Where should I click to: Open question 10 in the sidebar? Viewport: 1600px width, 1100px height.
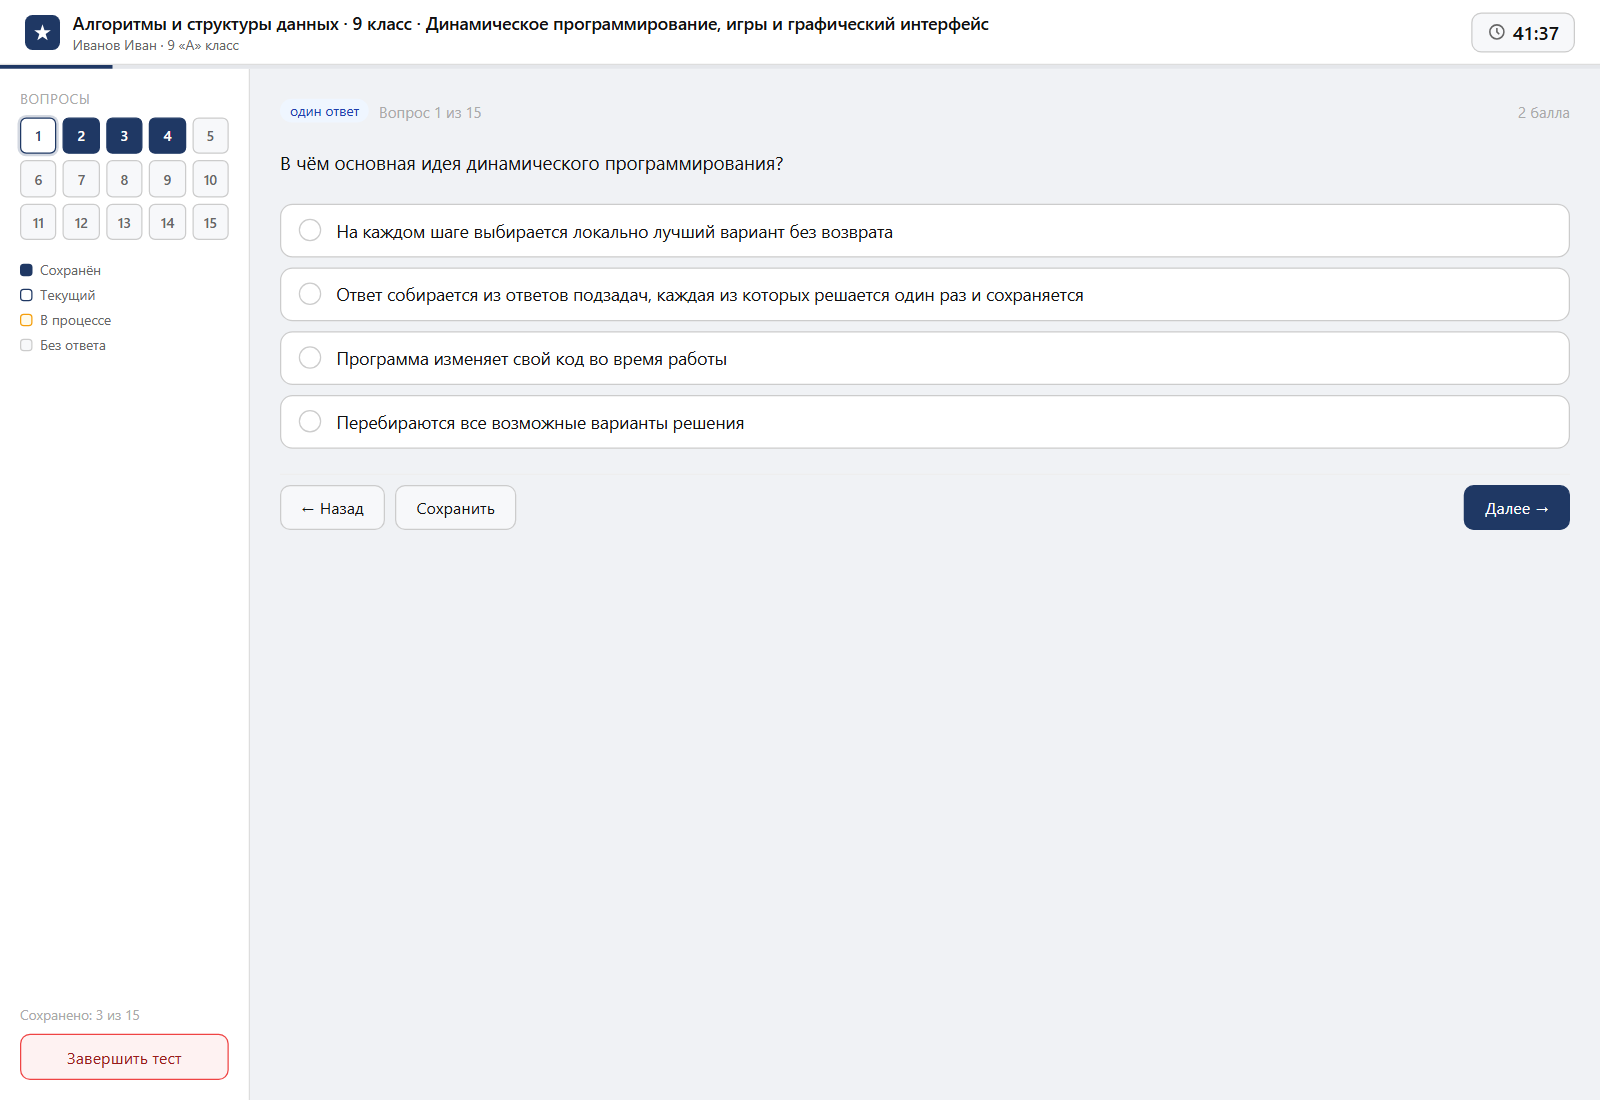click(210, 179)
